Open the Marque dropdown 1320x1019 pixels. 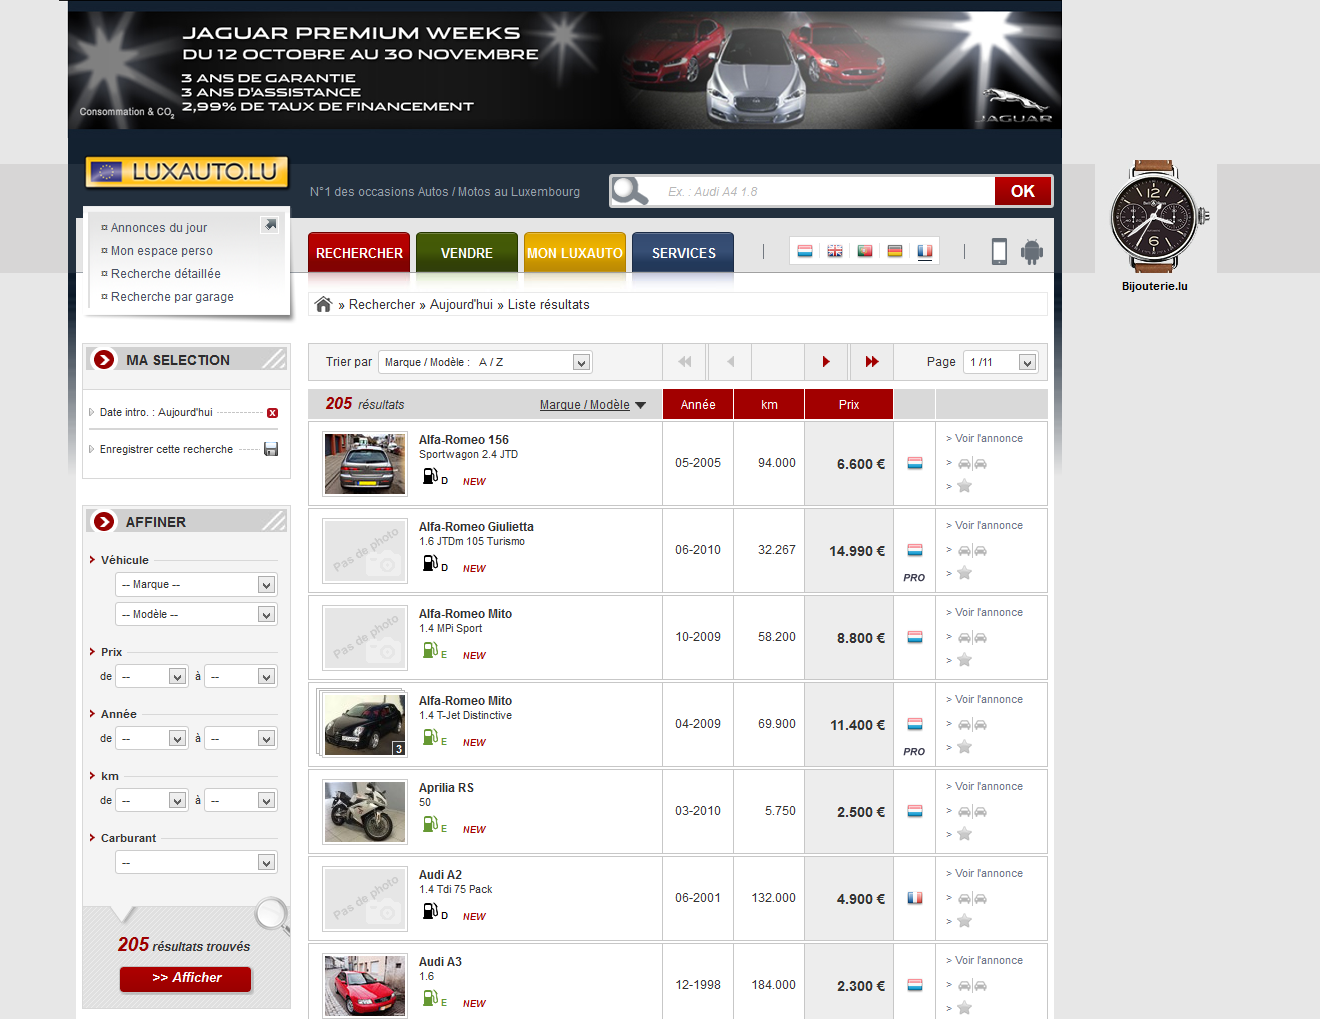(196, 585)
